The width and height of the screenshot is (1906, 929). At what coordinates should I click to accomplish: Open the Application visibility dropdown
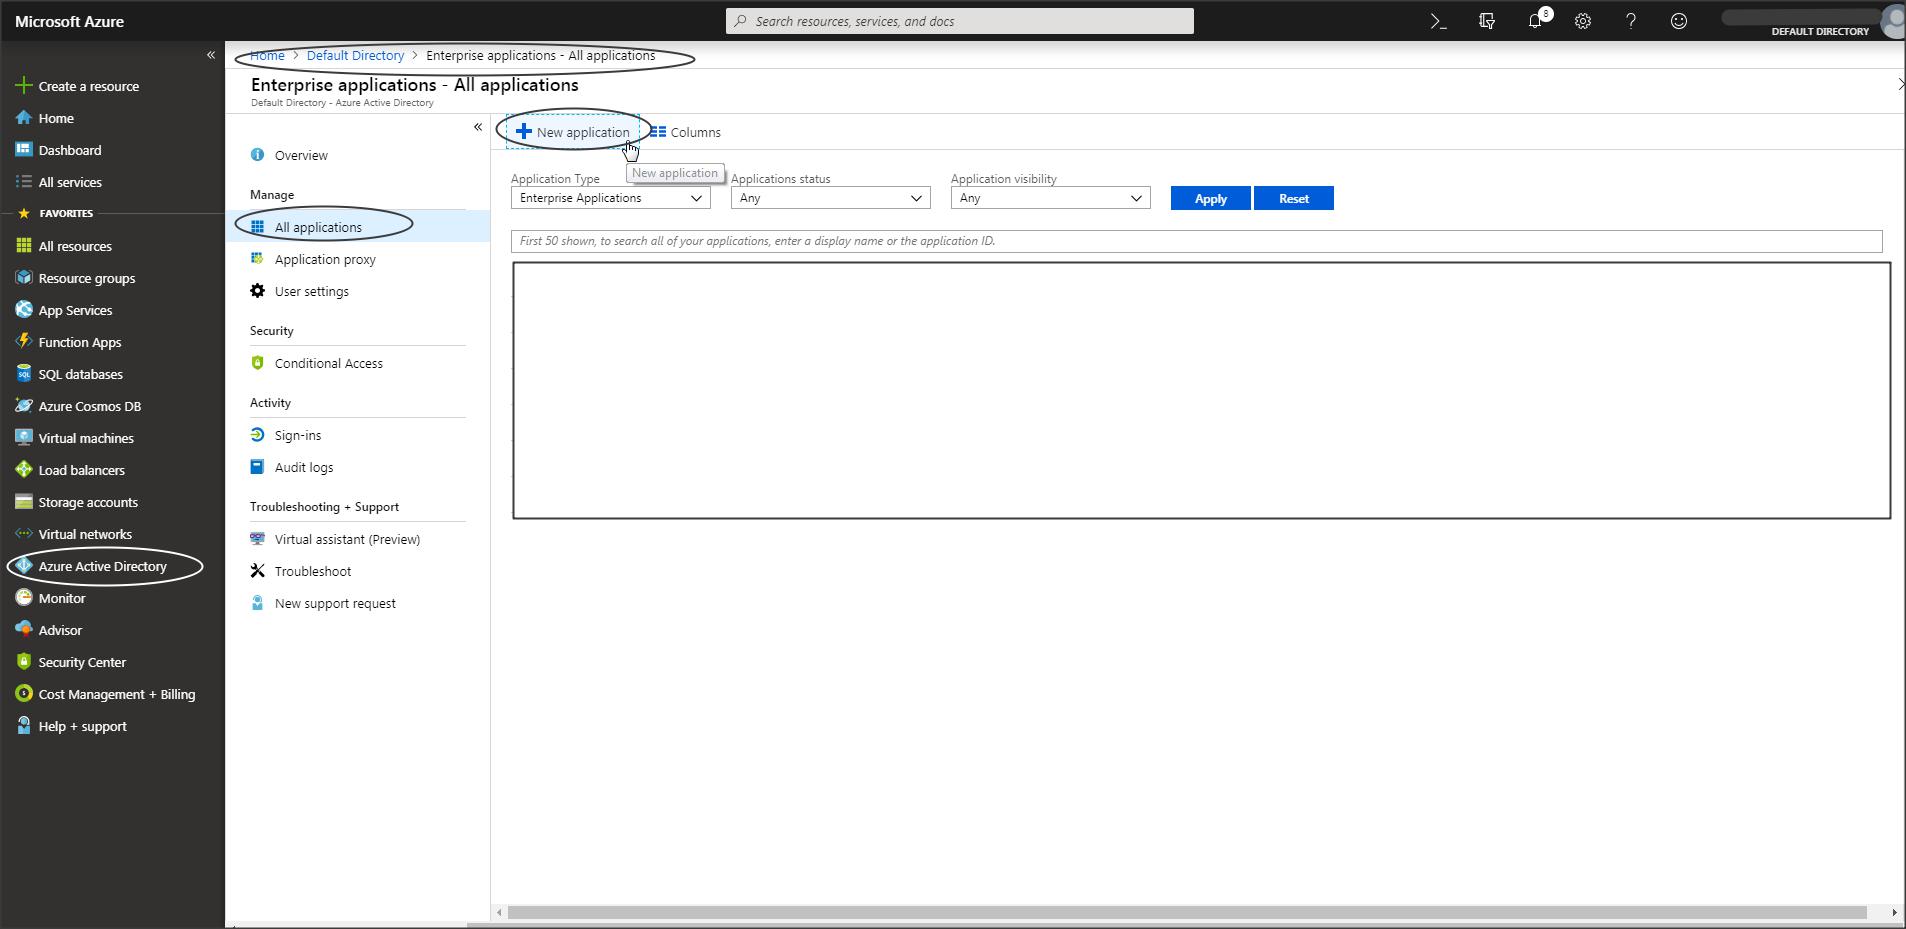pyautogui.click(x=1051, y=198)
